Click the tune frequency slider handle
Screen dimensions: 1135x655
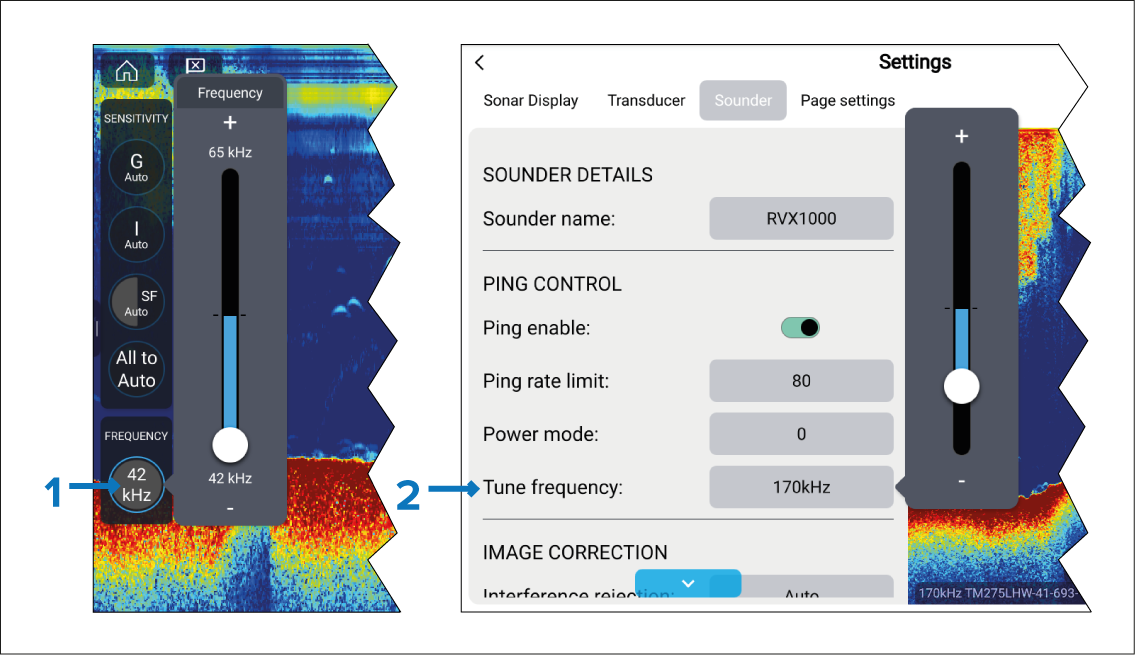(x=961, y=385)
